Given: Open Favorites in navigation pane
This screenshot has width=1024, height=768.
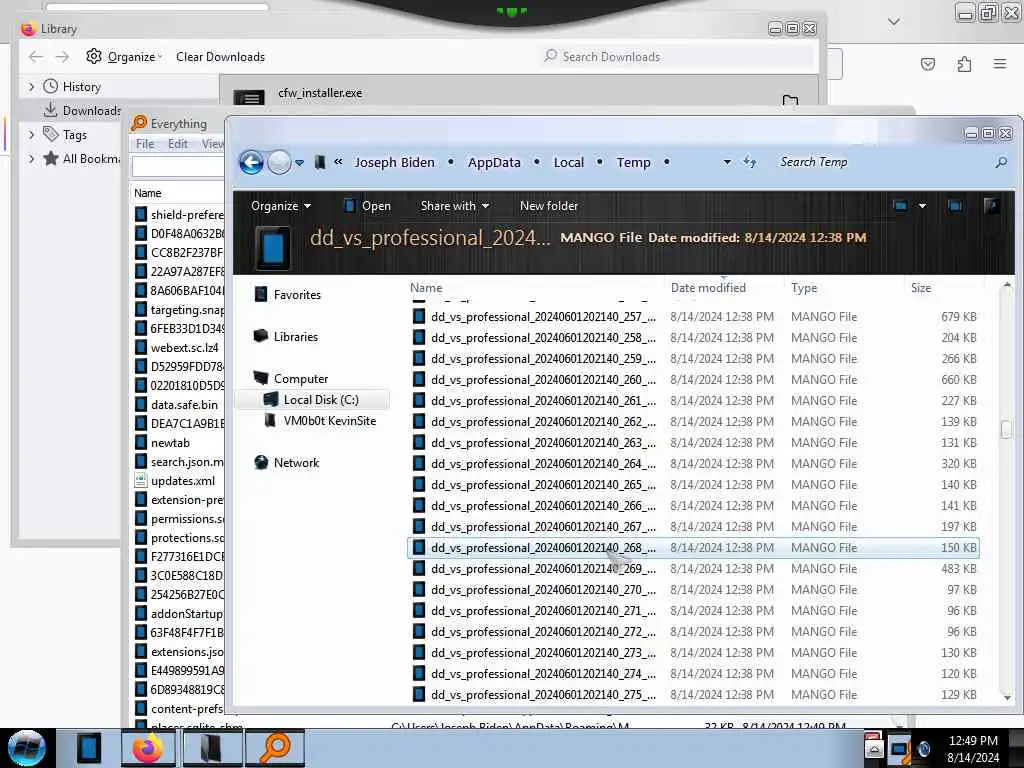Looking at the screenshot, I should [297, 295].
